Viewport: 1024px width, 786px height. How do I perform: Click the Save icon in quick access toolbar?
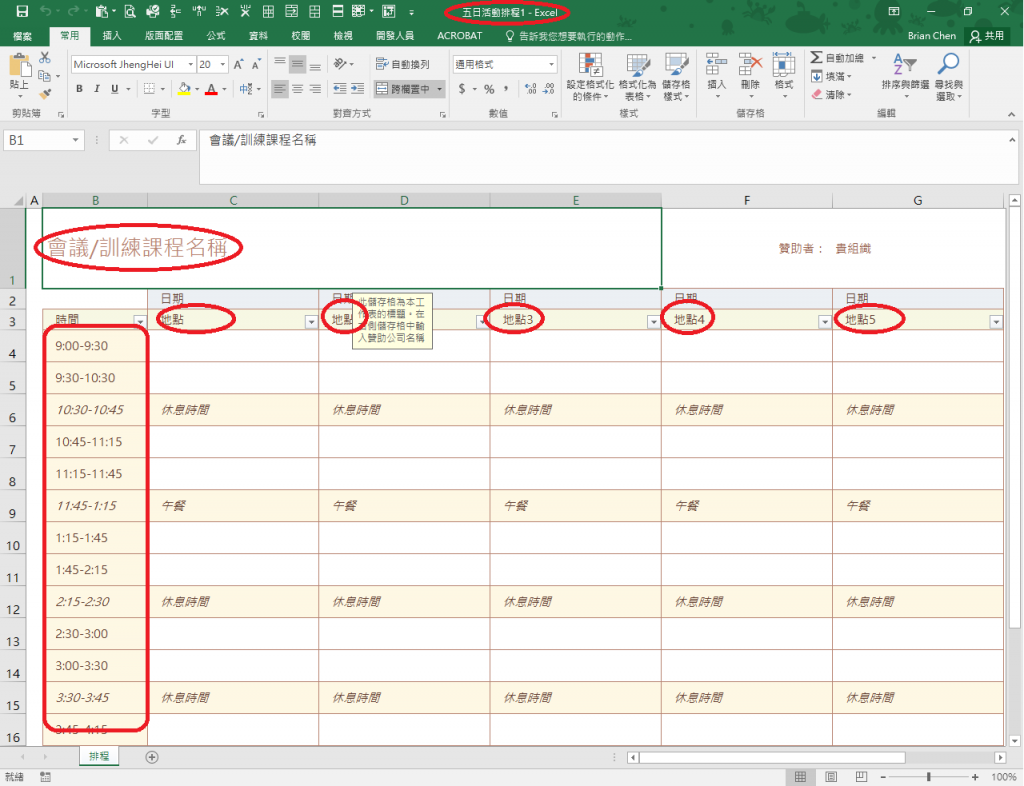click(x=22, y=12)
